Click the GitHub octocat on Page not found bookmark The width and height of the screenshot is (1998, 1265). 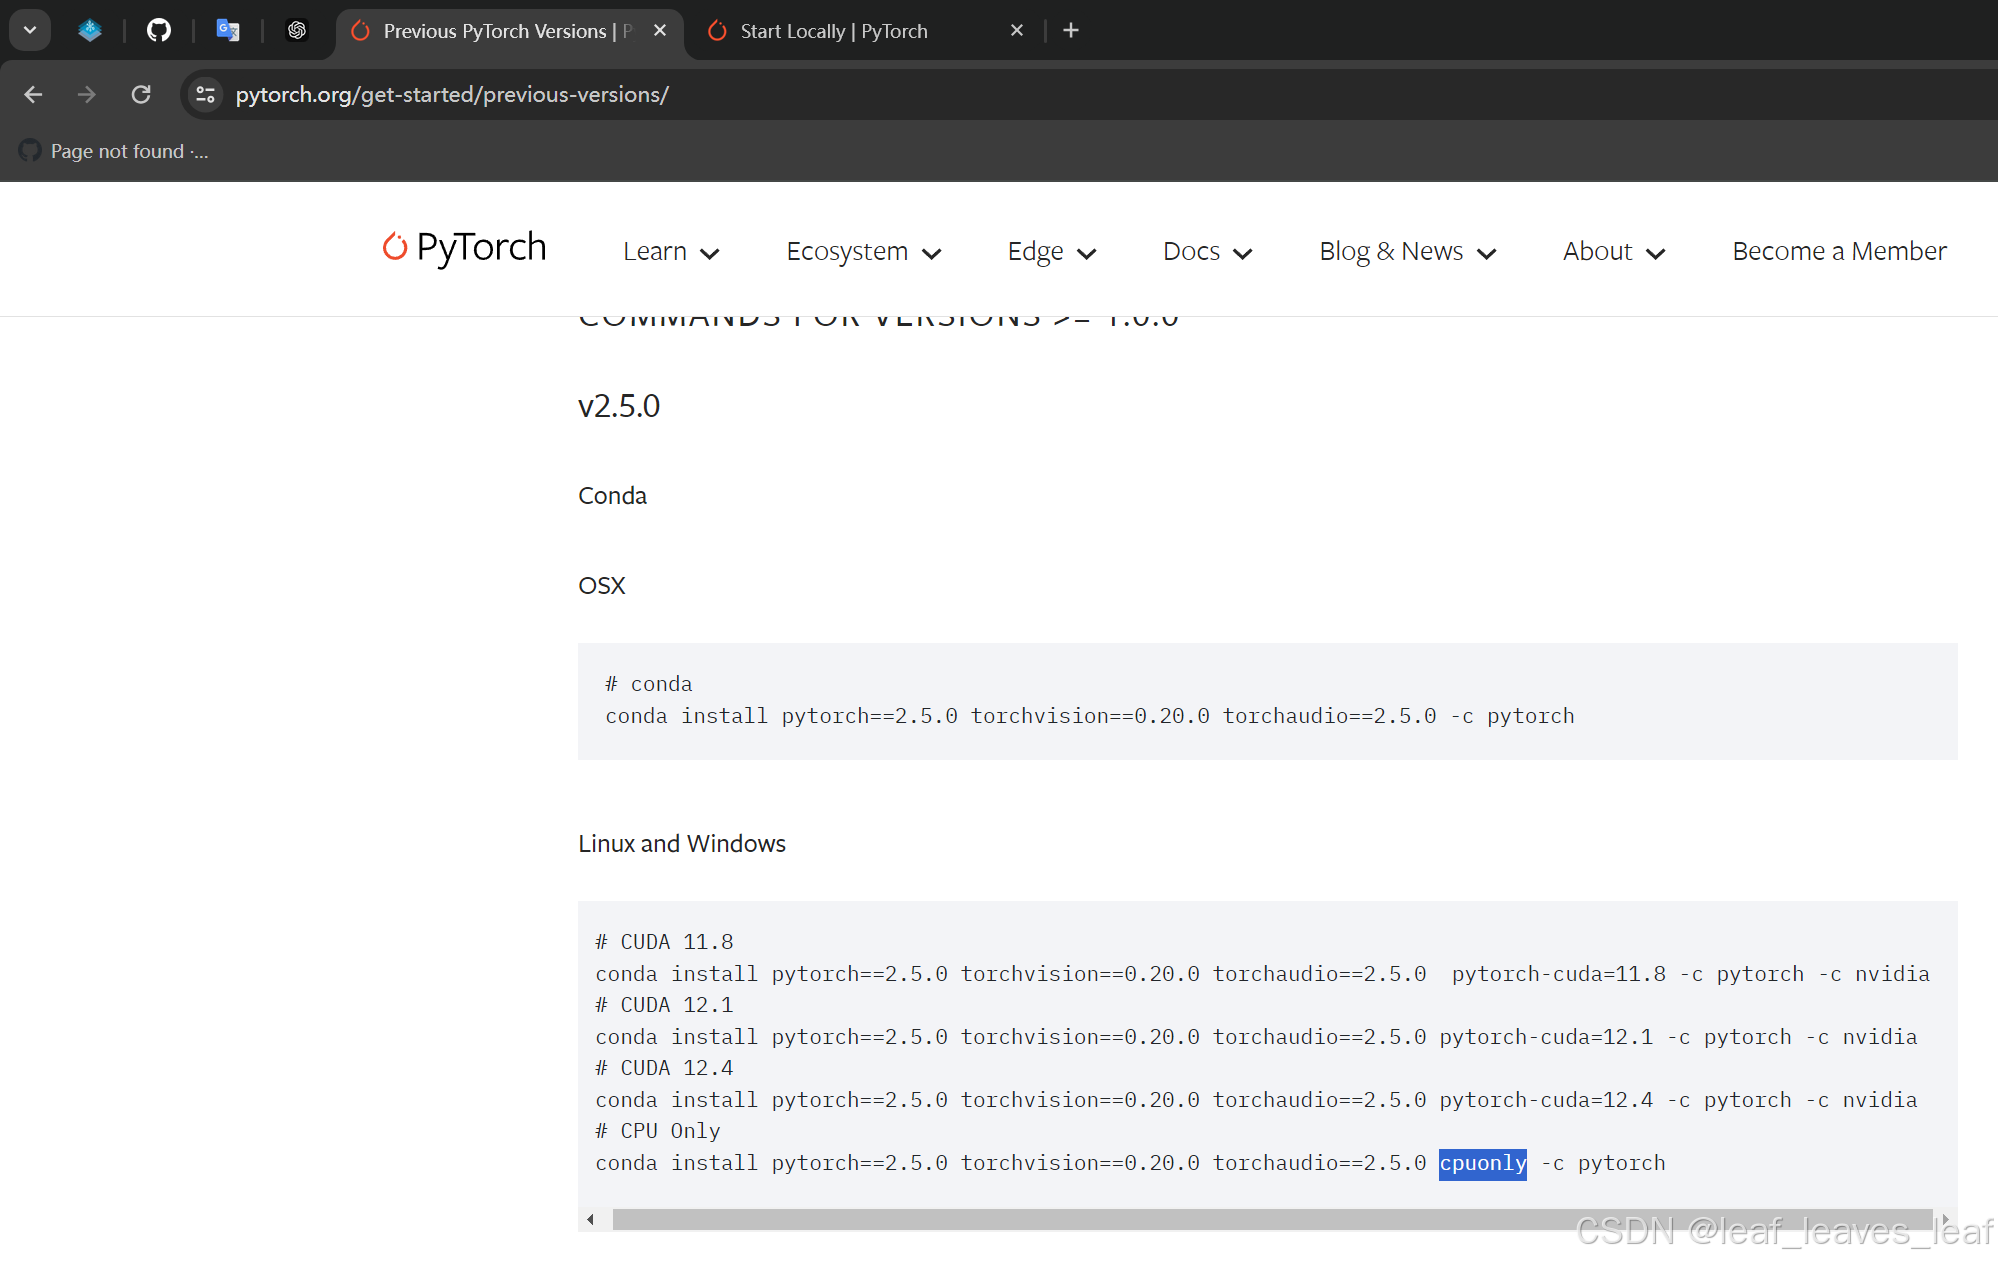coord(29,151)
